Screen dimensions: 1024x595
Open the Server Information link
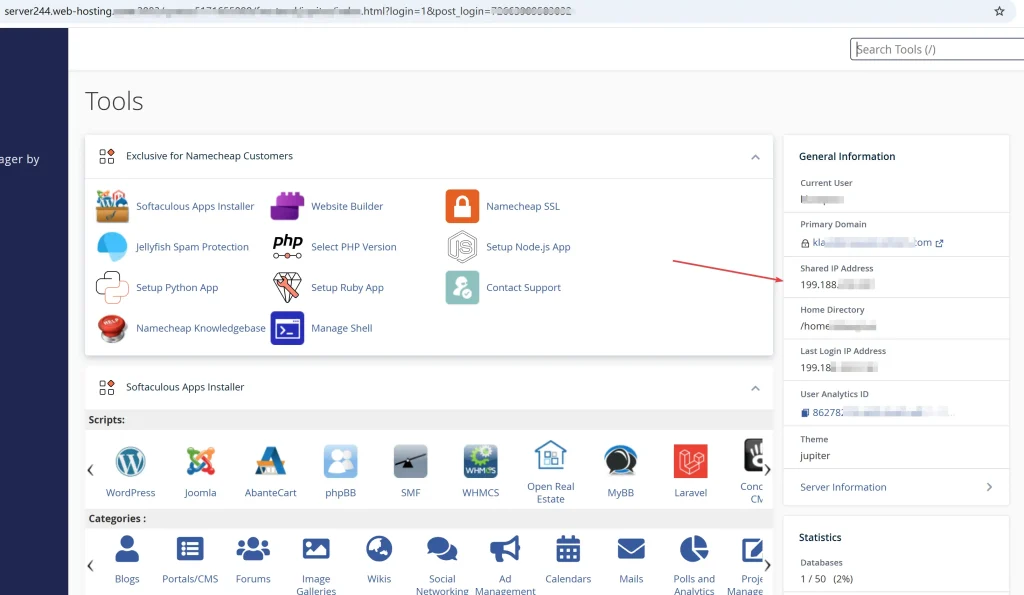843,487
